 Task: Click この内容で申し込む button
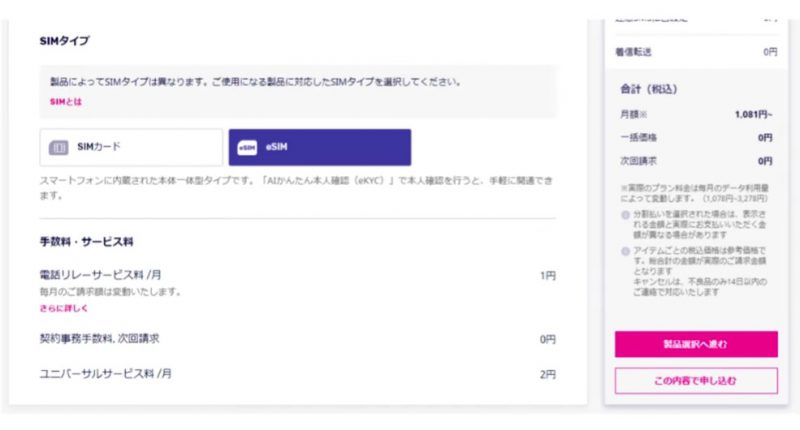tap(696, 381)
